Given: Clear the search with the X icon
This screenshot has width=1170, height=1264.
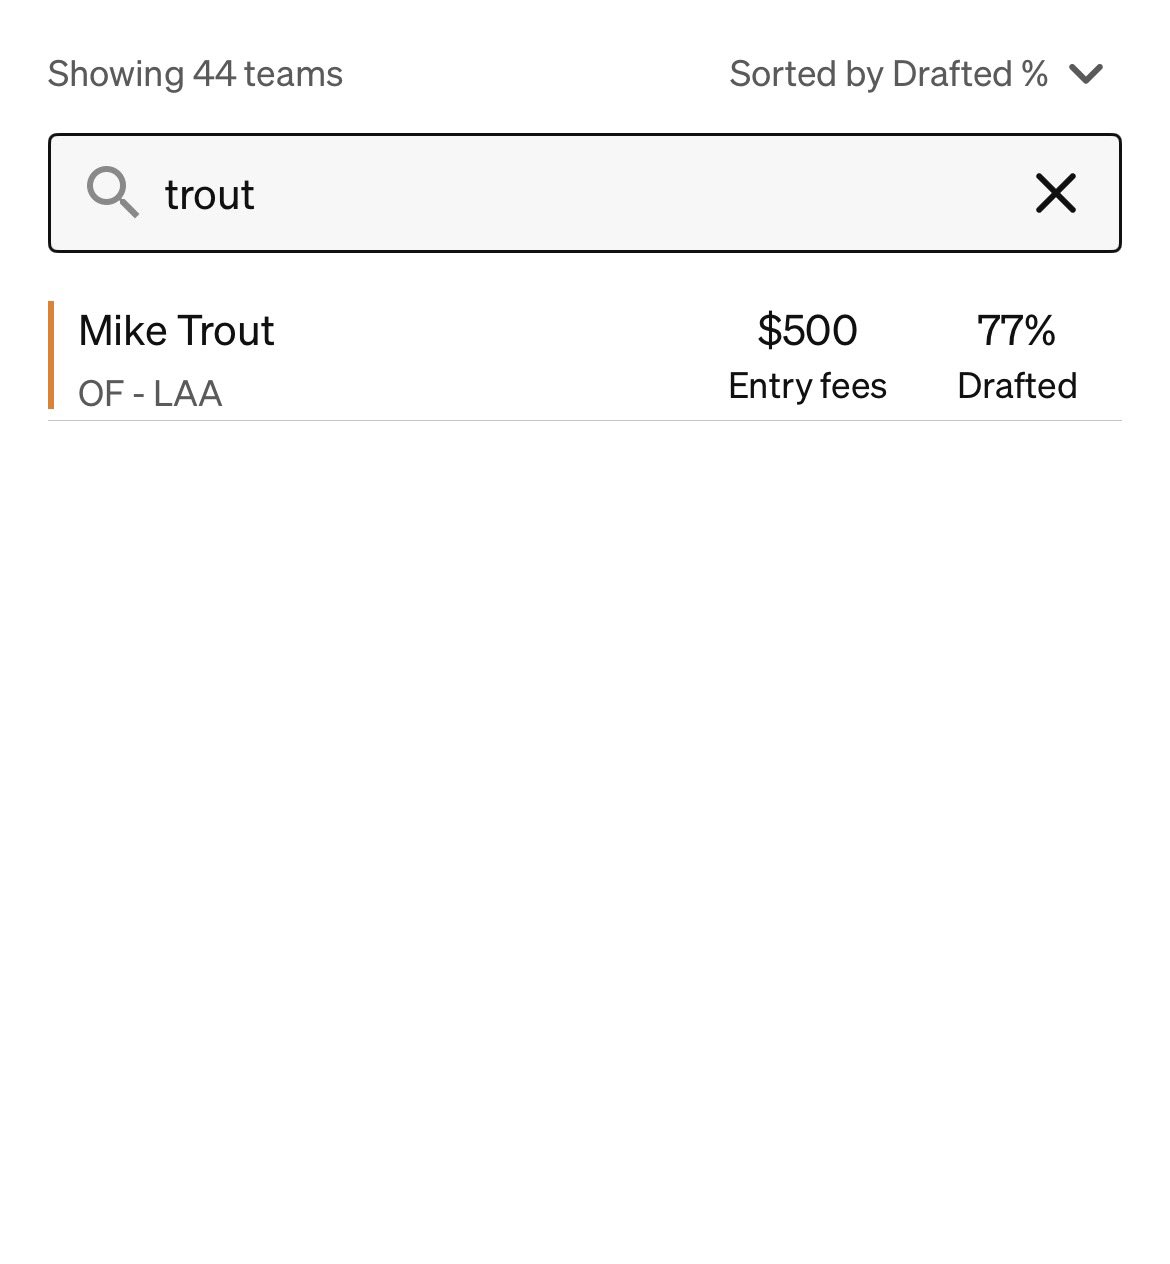Looking at the screenshot, I should tap(1055, 193).
